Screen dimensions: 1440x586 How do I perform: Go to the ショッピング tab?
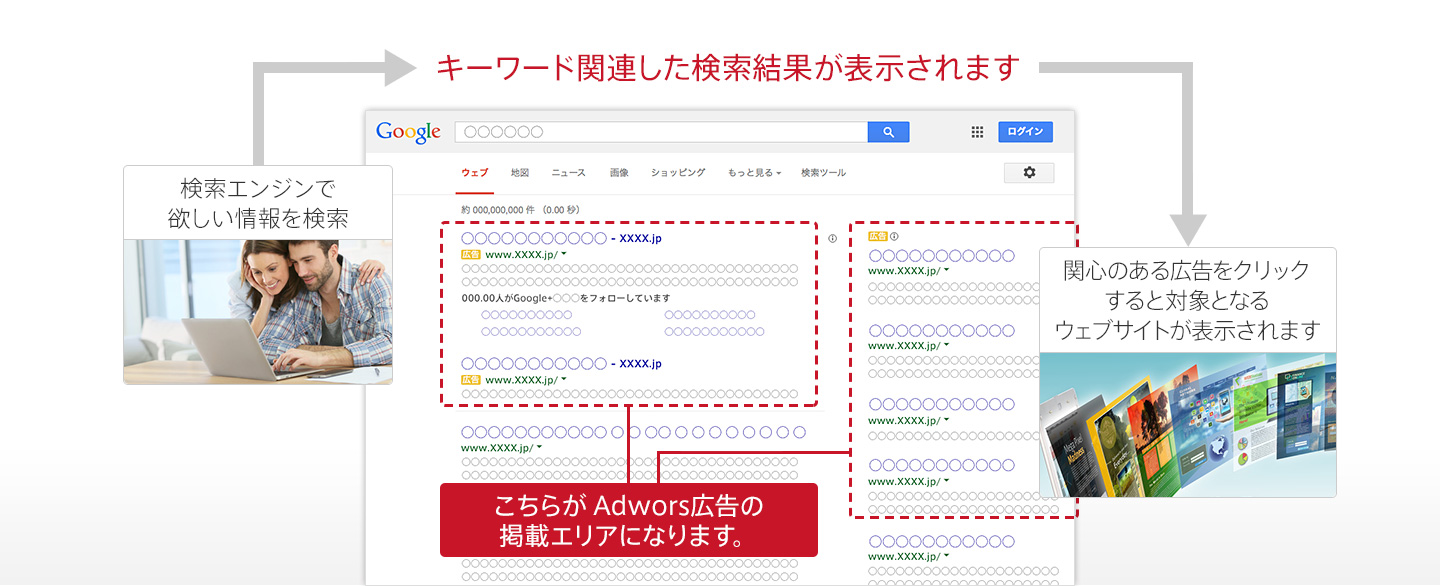point(677,173)
